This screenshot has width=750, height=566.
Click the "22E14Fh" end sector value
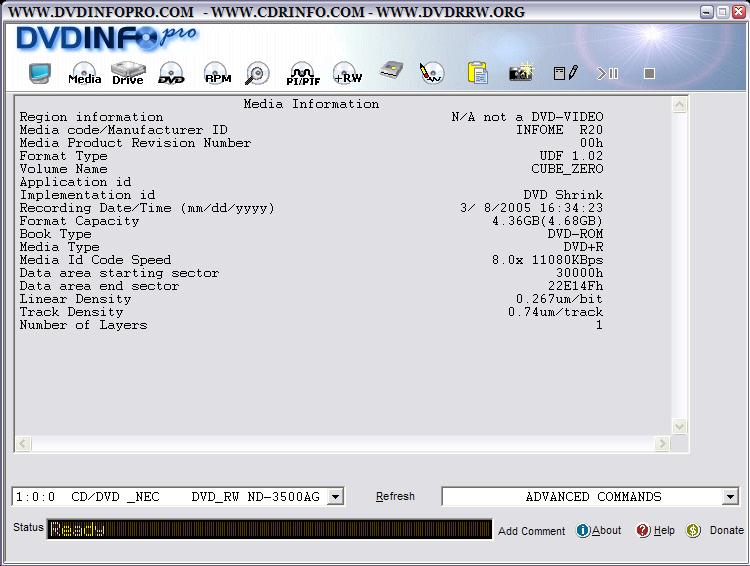point(575,286)
